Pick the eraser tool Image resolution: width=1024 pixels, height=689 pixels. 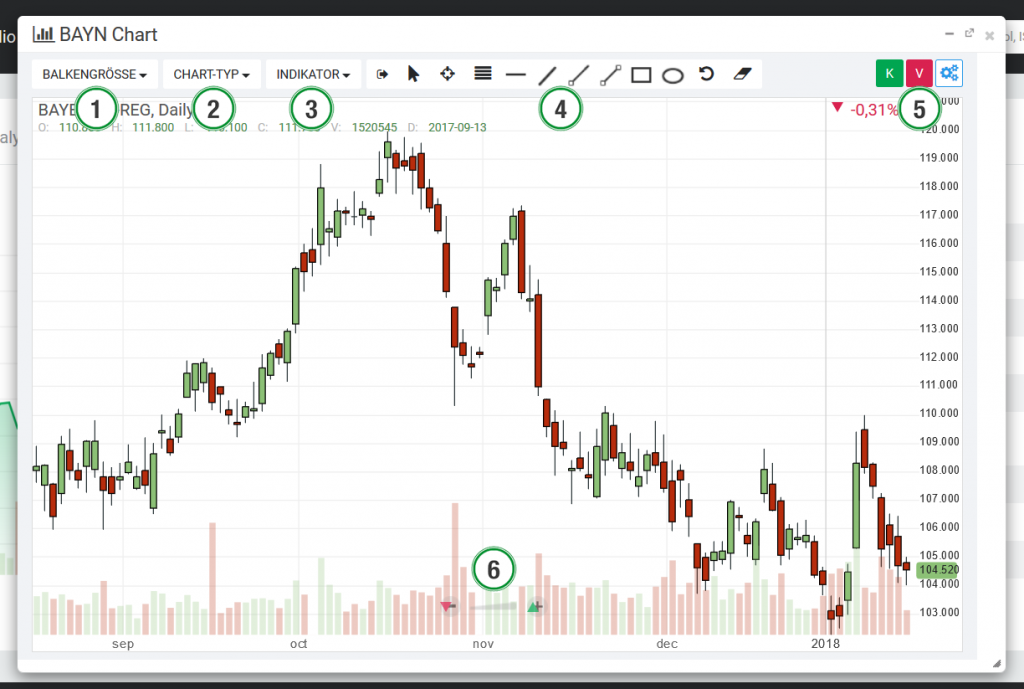pos(743,74)
